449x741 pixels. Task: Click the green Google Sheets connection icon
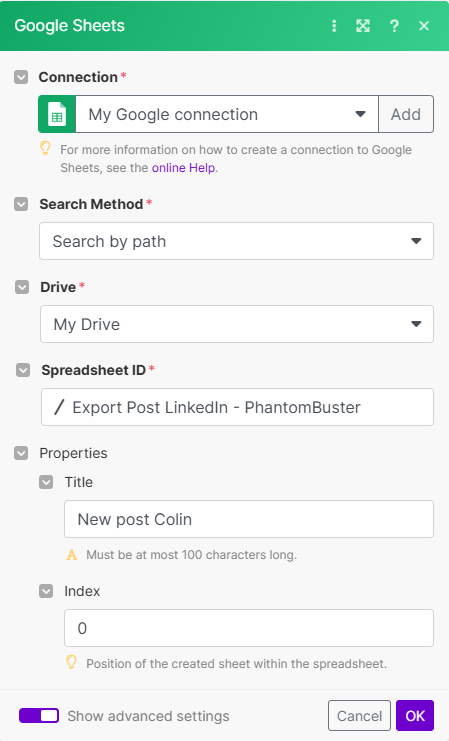tap(57, 114)
